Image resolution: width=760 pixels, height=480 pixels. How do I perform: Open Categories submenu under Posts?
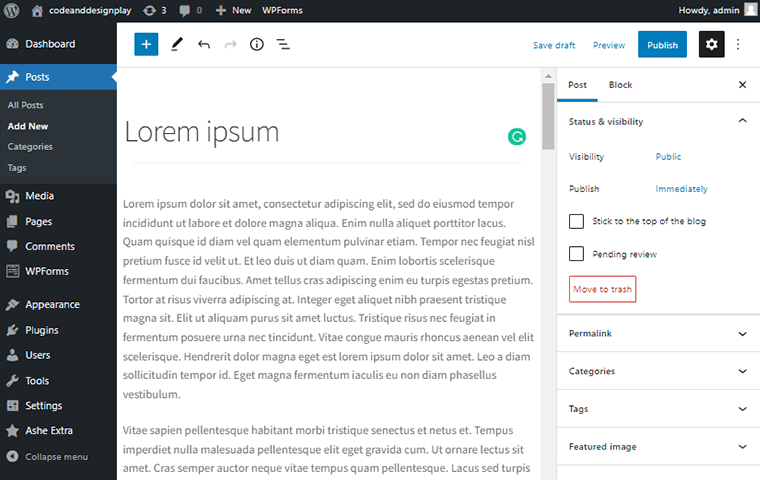click(30, 147)
